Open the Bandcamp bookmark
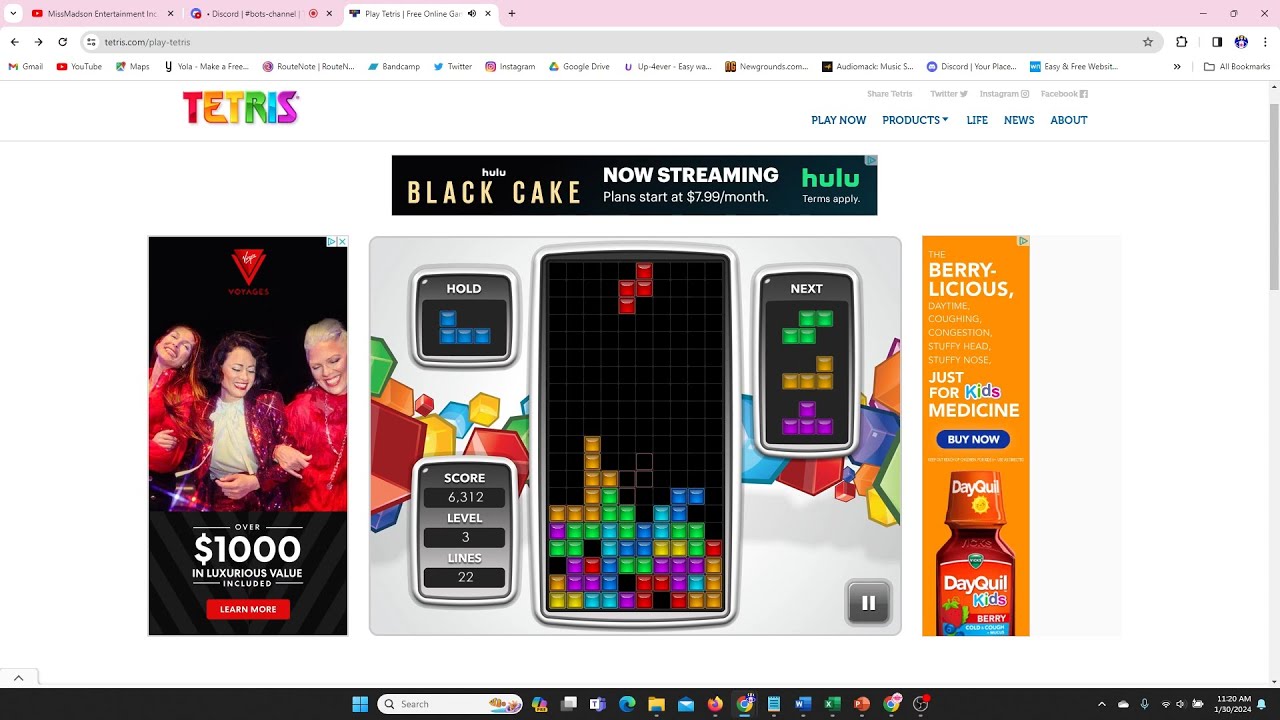The image size is (1280, 720). (x=393, y=67)
